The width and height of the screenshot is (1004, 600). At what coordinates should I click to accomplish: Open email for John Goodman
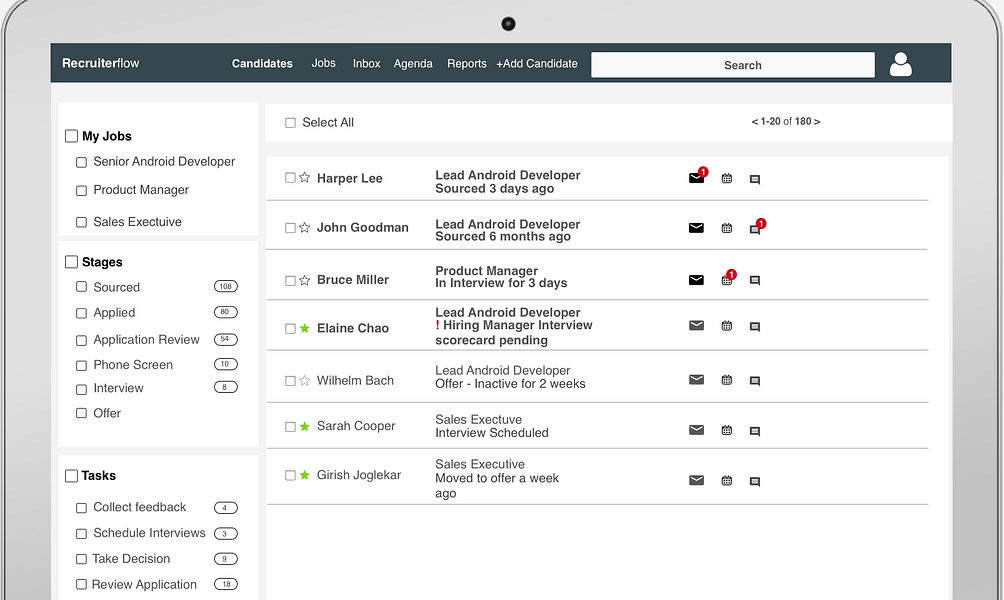(696, 228)
